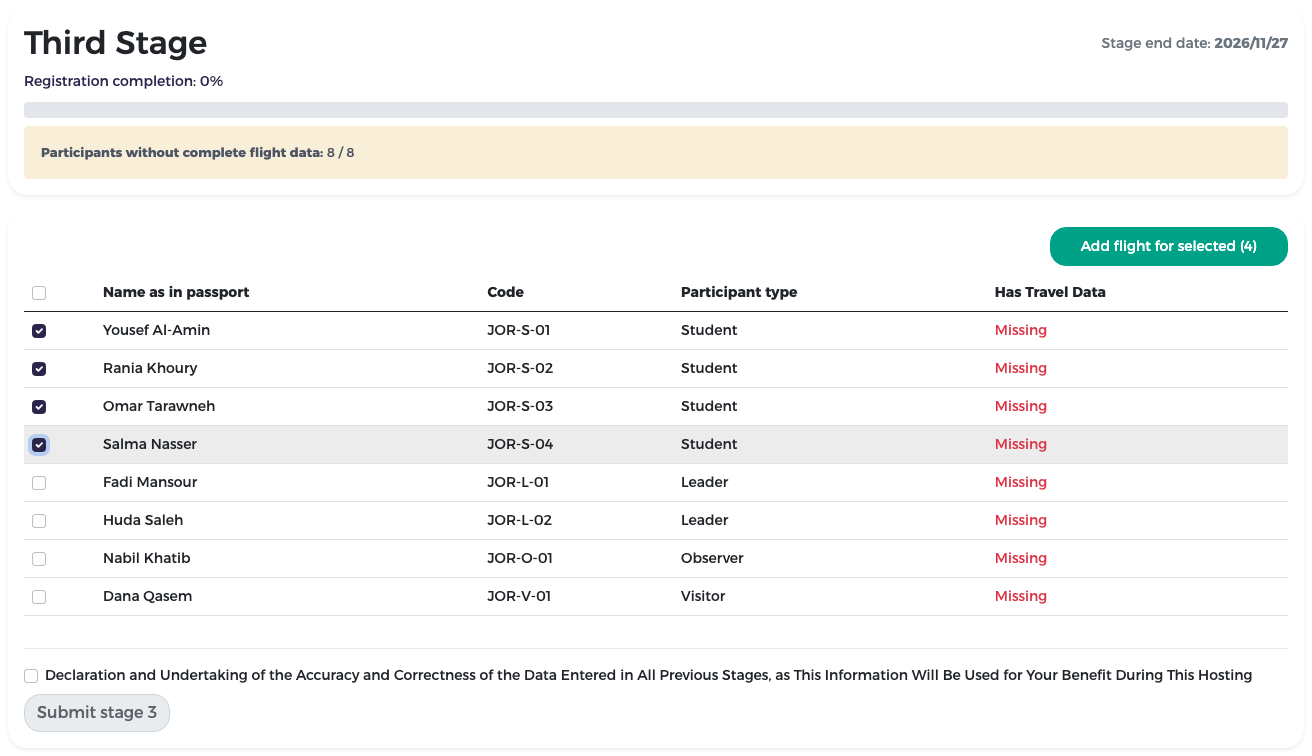
Task: Toggle the select-all checkbox in table header
Action: pyautogui.click(x=39, y=293)
